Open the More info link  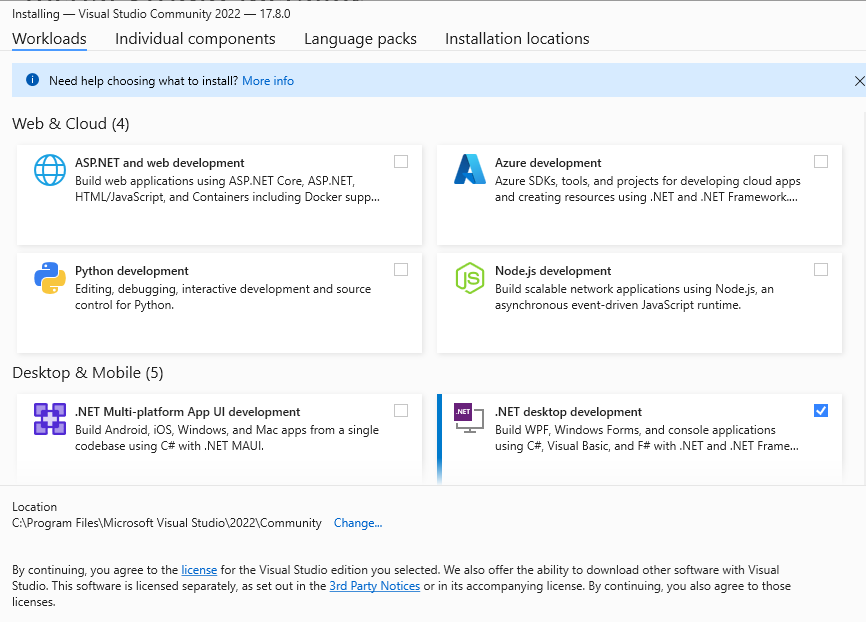268,81
